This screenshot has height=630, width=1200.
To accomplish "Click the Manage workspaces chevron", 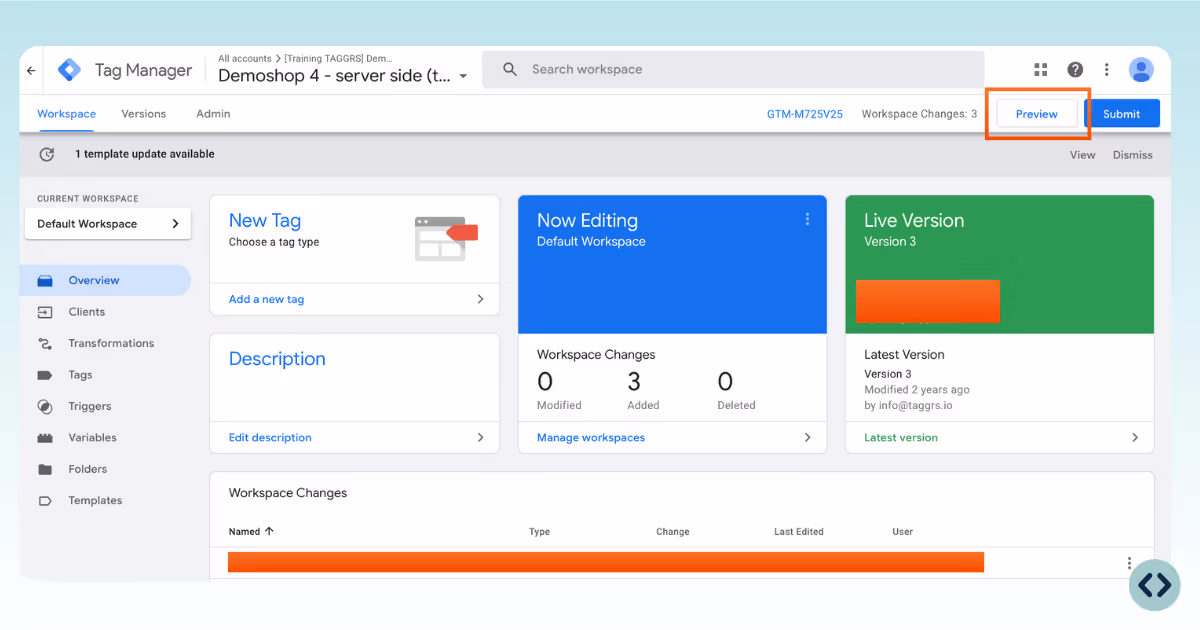I will [808, 437].
